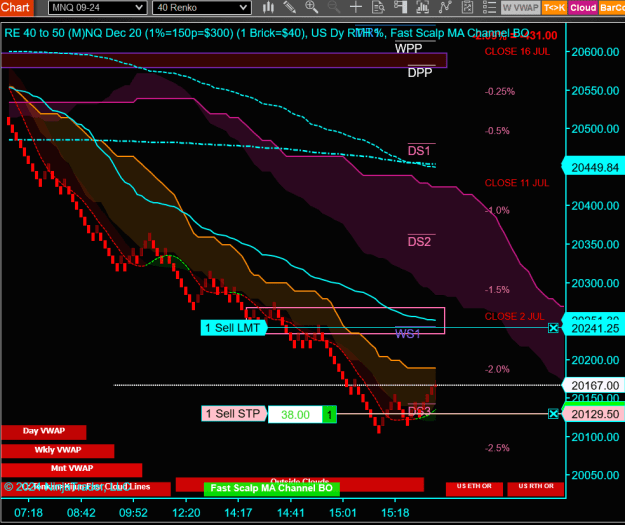Click the US RTH OR button
The width and height of the screenshot is (625, 525).
(x=536, y=488)
